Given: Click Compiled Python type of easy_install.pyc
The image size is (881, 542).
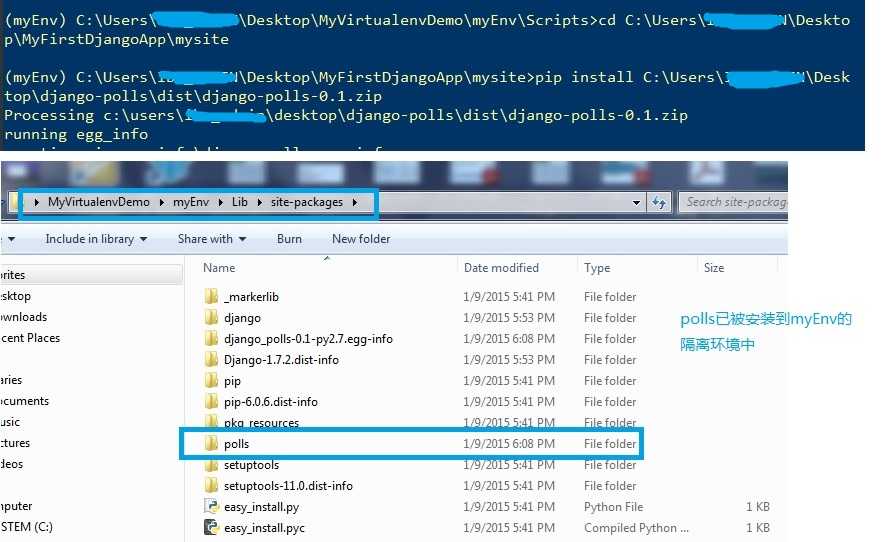Looking at the screenshot, I should tap(636, 528).
